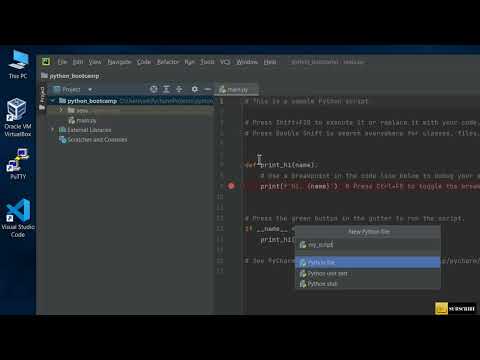The width and height of the screenshot is (480, 360).
Task: Click the New Python file popup title
Action: [369, 232]
